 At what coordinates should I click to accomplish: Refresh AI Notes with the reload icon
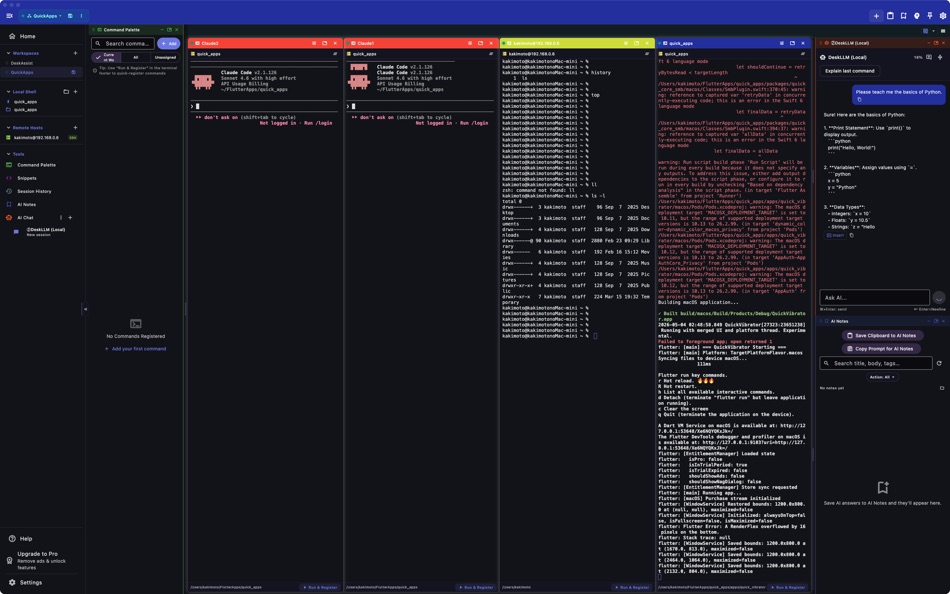[x=939, y=363]
